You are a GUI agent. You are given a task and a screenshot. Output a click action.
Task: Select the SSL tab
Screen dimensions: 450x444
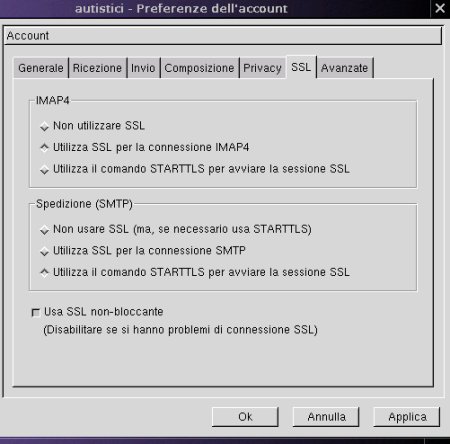pyautogui.click(x=301, y=67)
